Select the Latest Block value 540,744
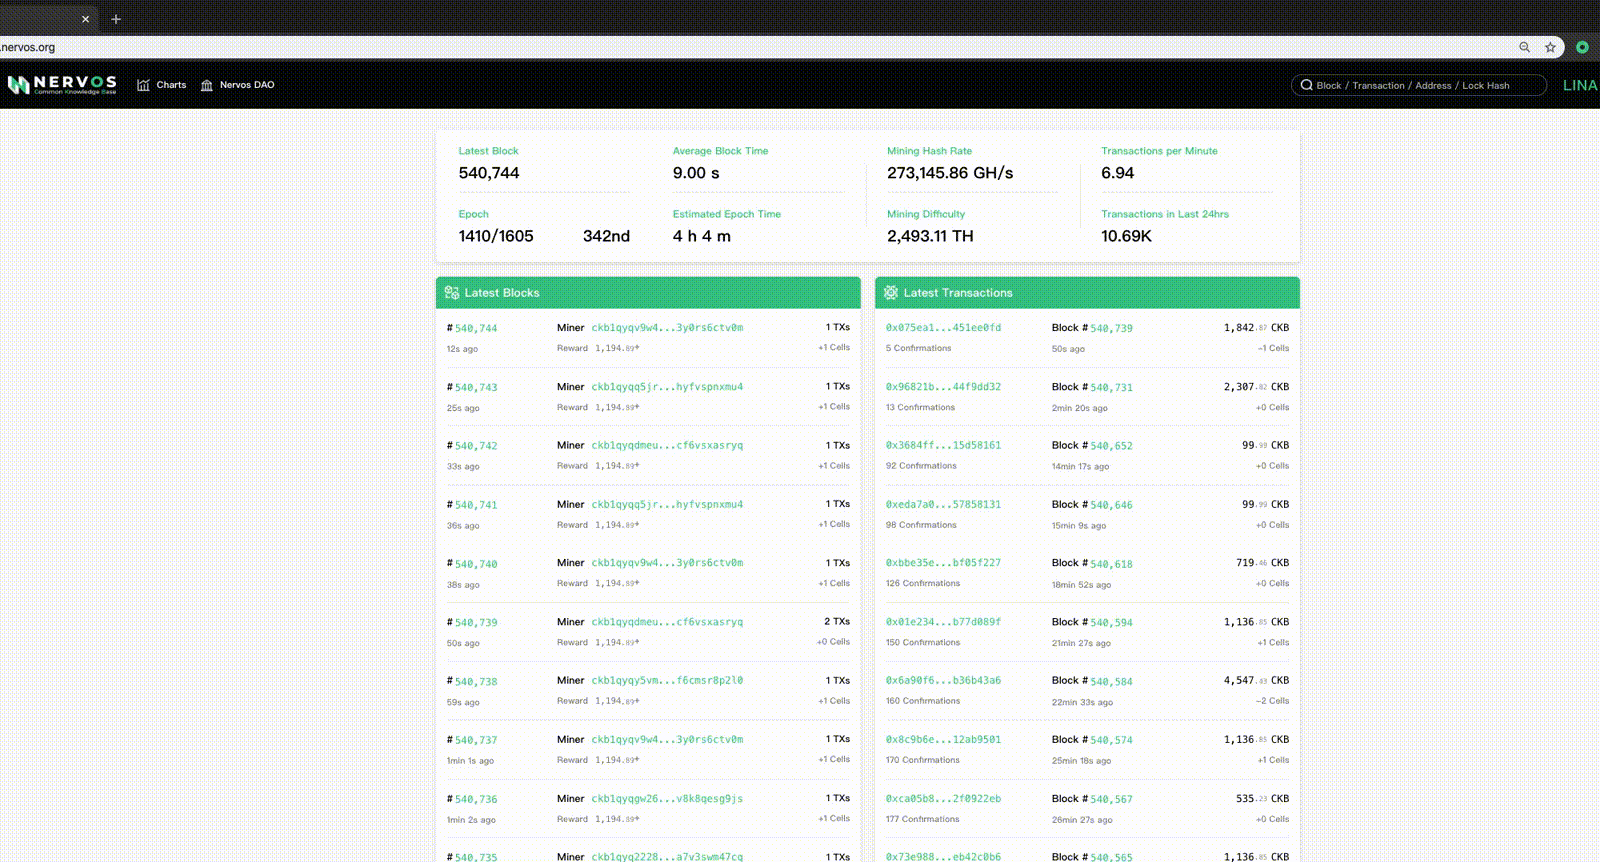This screenshot has width=1600, height=862. tap(489, 173)
